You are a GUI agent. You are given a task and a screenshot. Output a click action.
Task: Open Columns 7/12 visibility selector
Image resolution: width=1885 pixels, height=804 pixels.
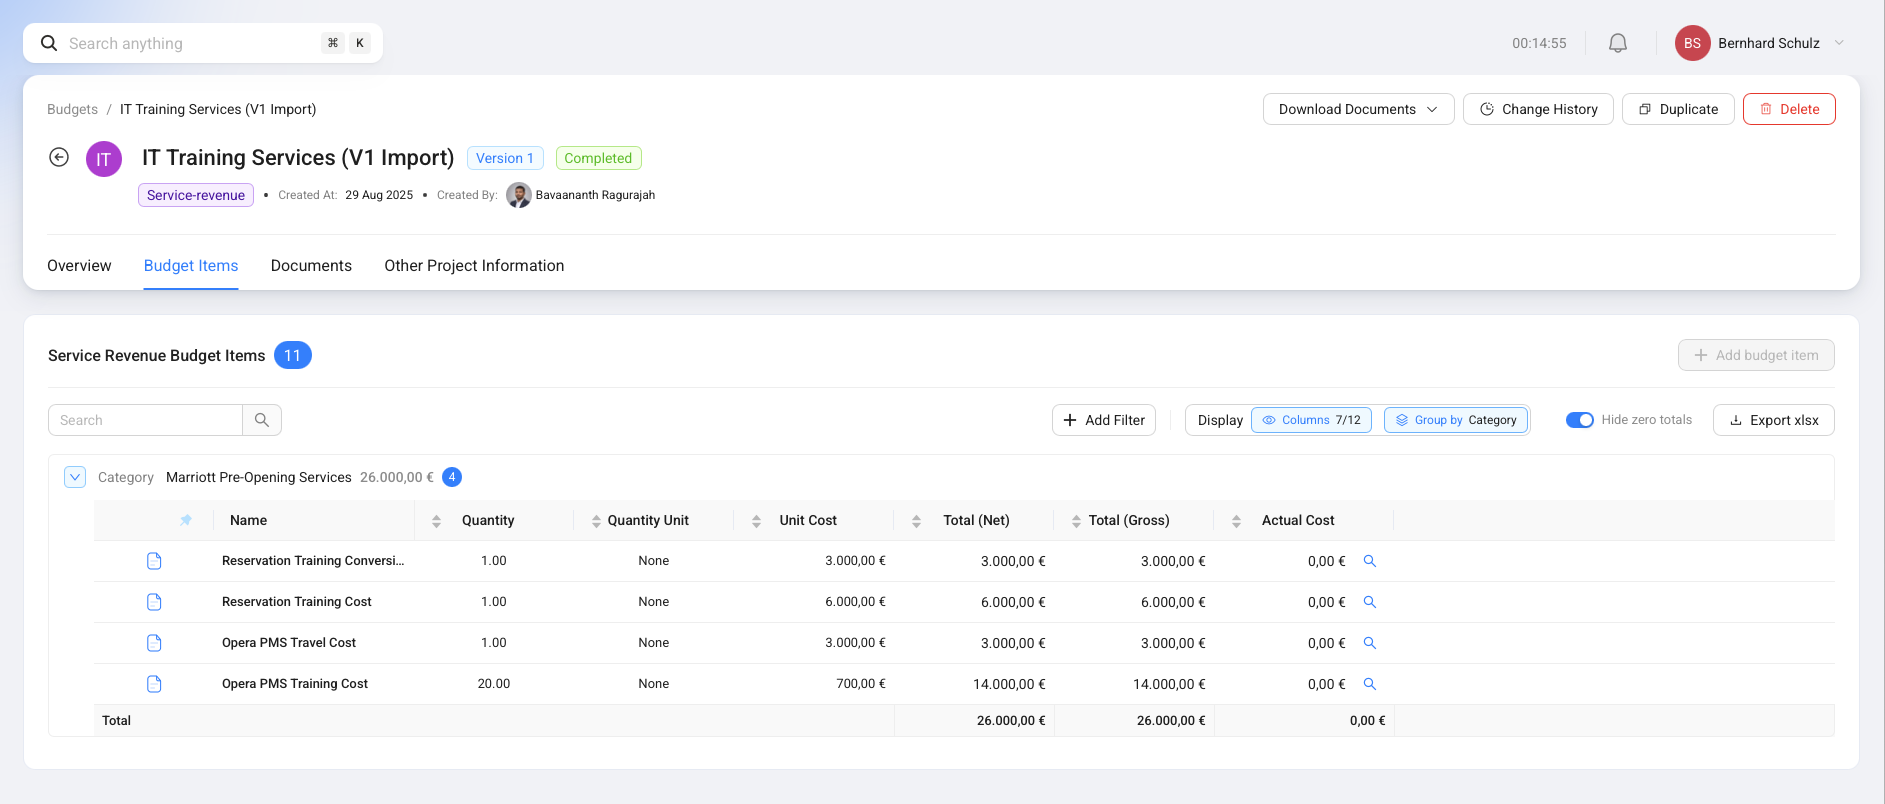pos(1311,420)
